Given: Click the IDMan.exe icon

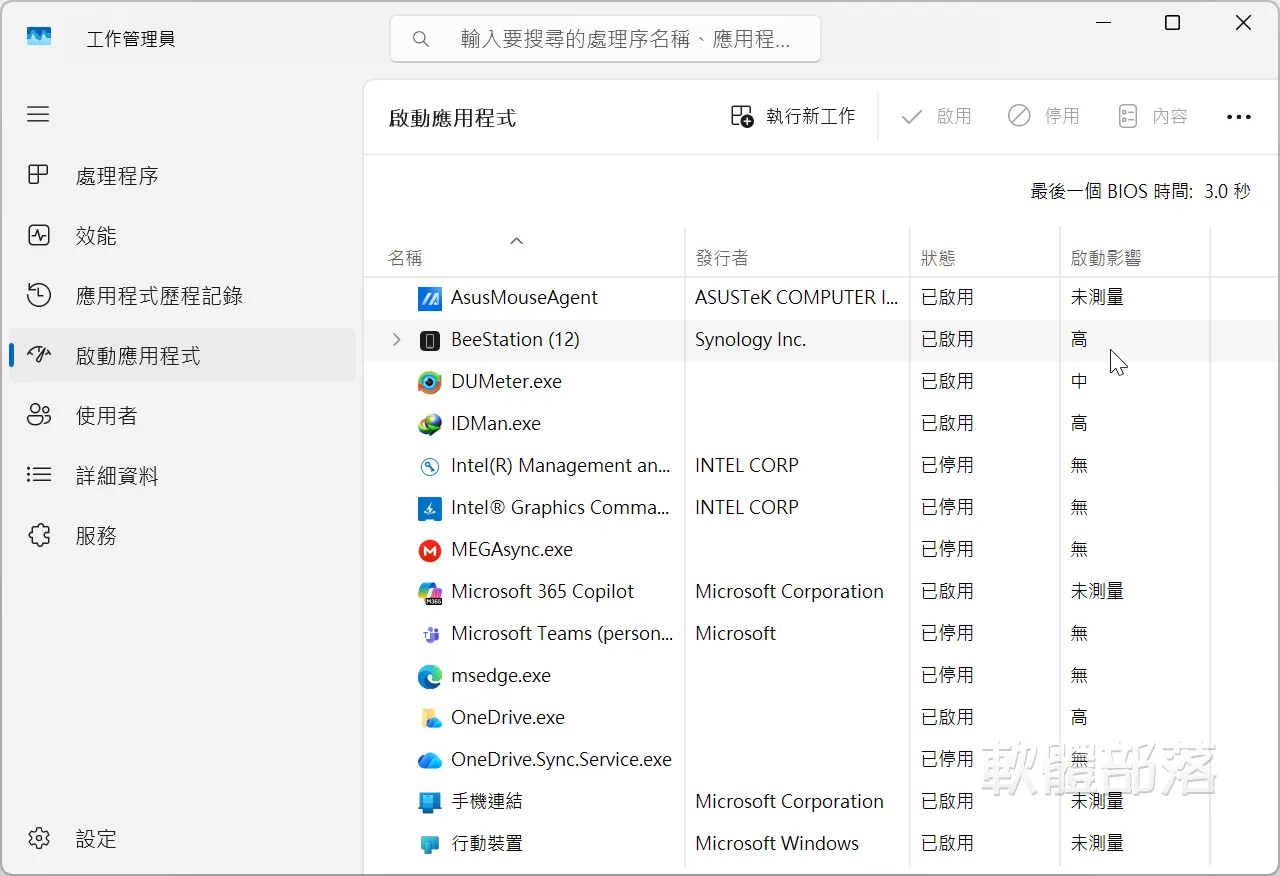Looking at the screenshot, I should click(x=429, y=424).
